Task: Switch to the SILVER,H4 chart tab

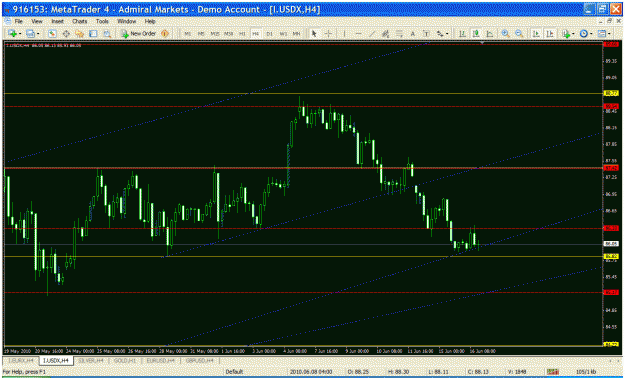Action: tap(90, 360)
